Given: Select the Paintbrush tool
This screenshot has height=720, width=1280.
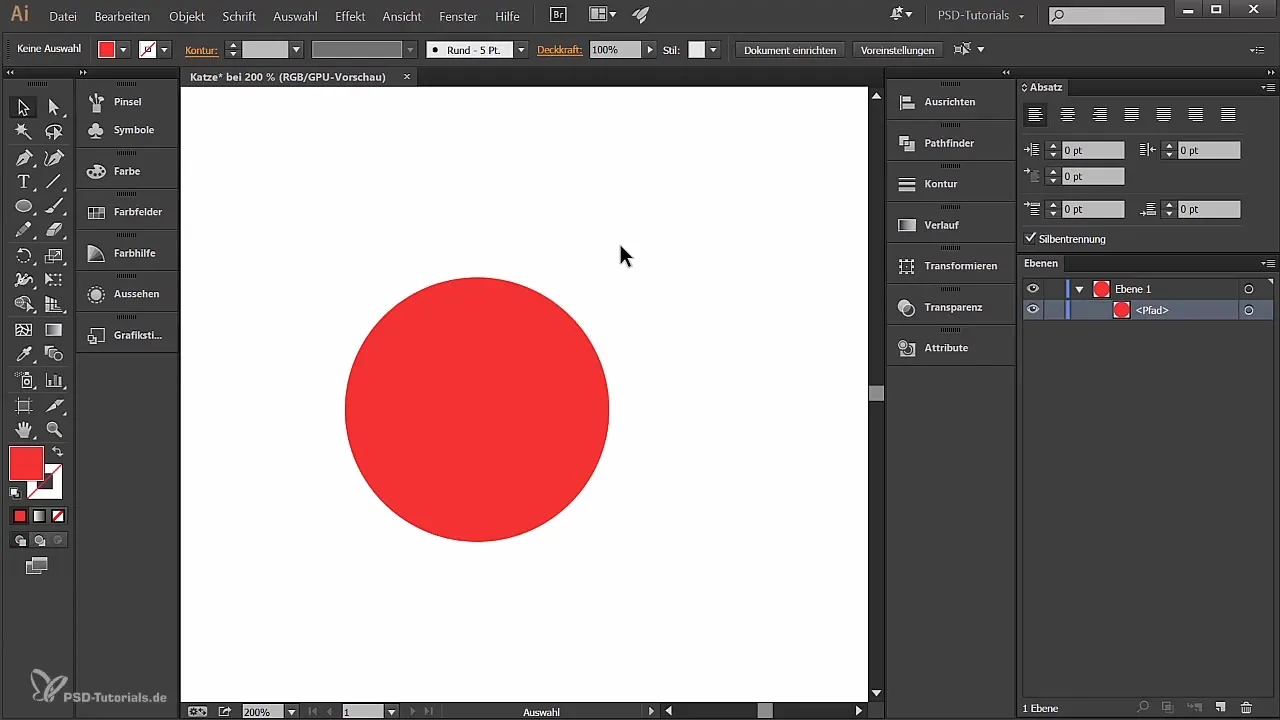Looking at the screenshot, I should (x=54, y=206).
